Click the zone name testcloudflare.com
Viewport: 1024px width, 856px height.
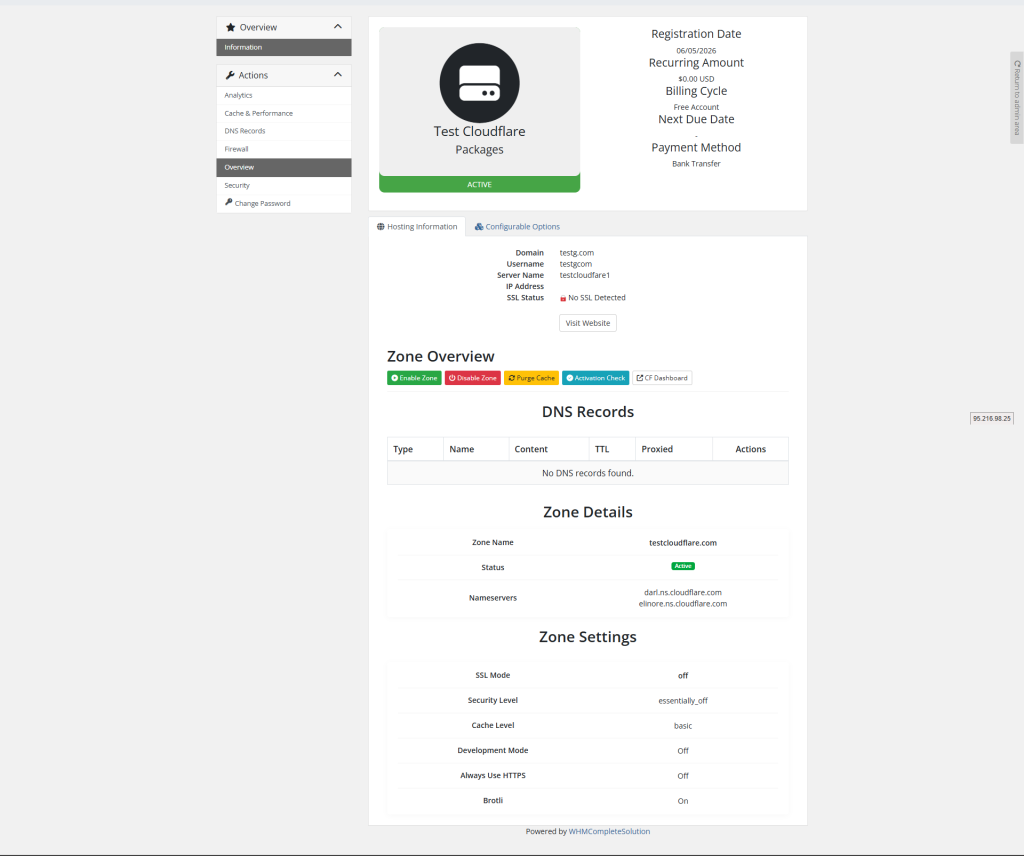[683, 543]
